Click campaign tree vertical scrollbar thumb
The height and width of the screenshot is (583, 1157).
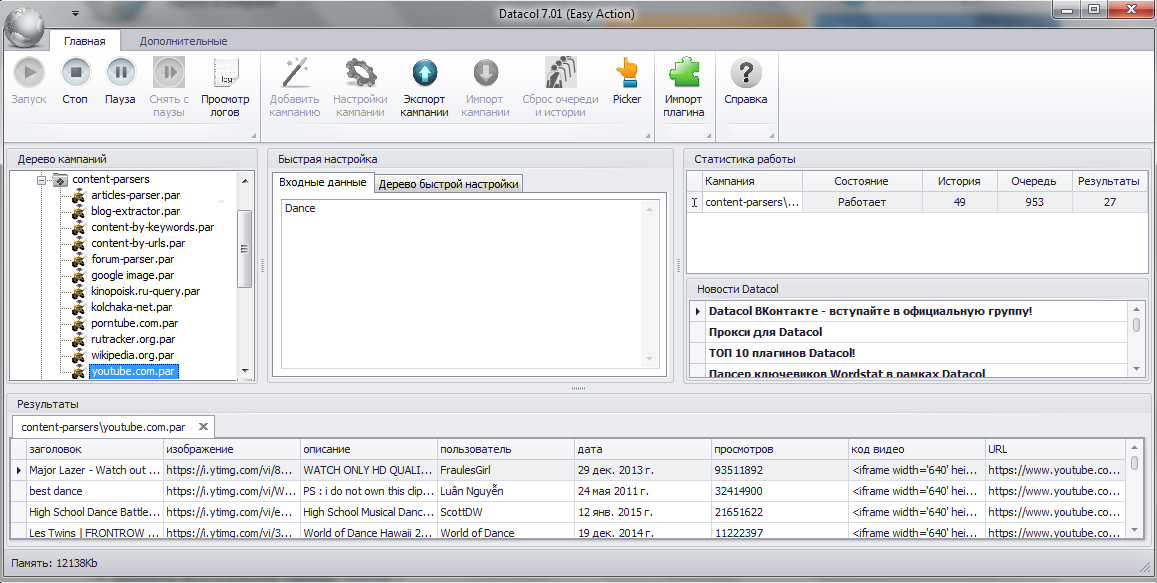[x=244, y=249]
